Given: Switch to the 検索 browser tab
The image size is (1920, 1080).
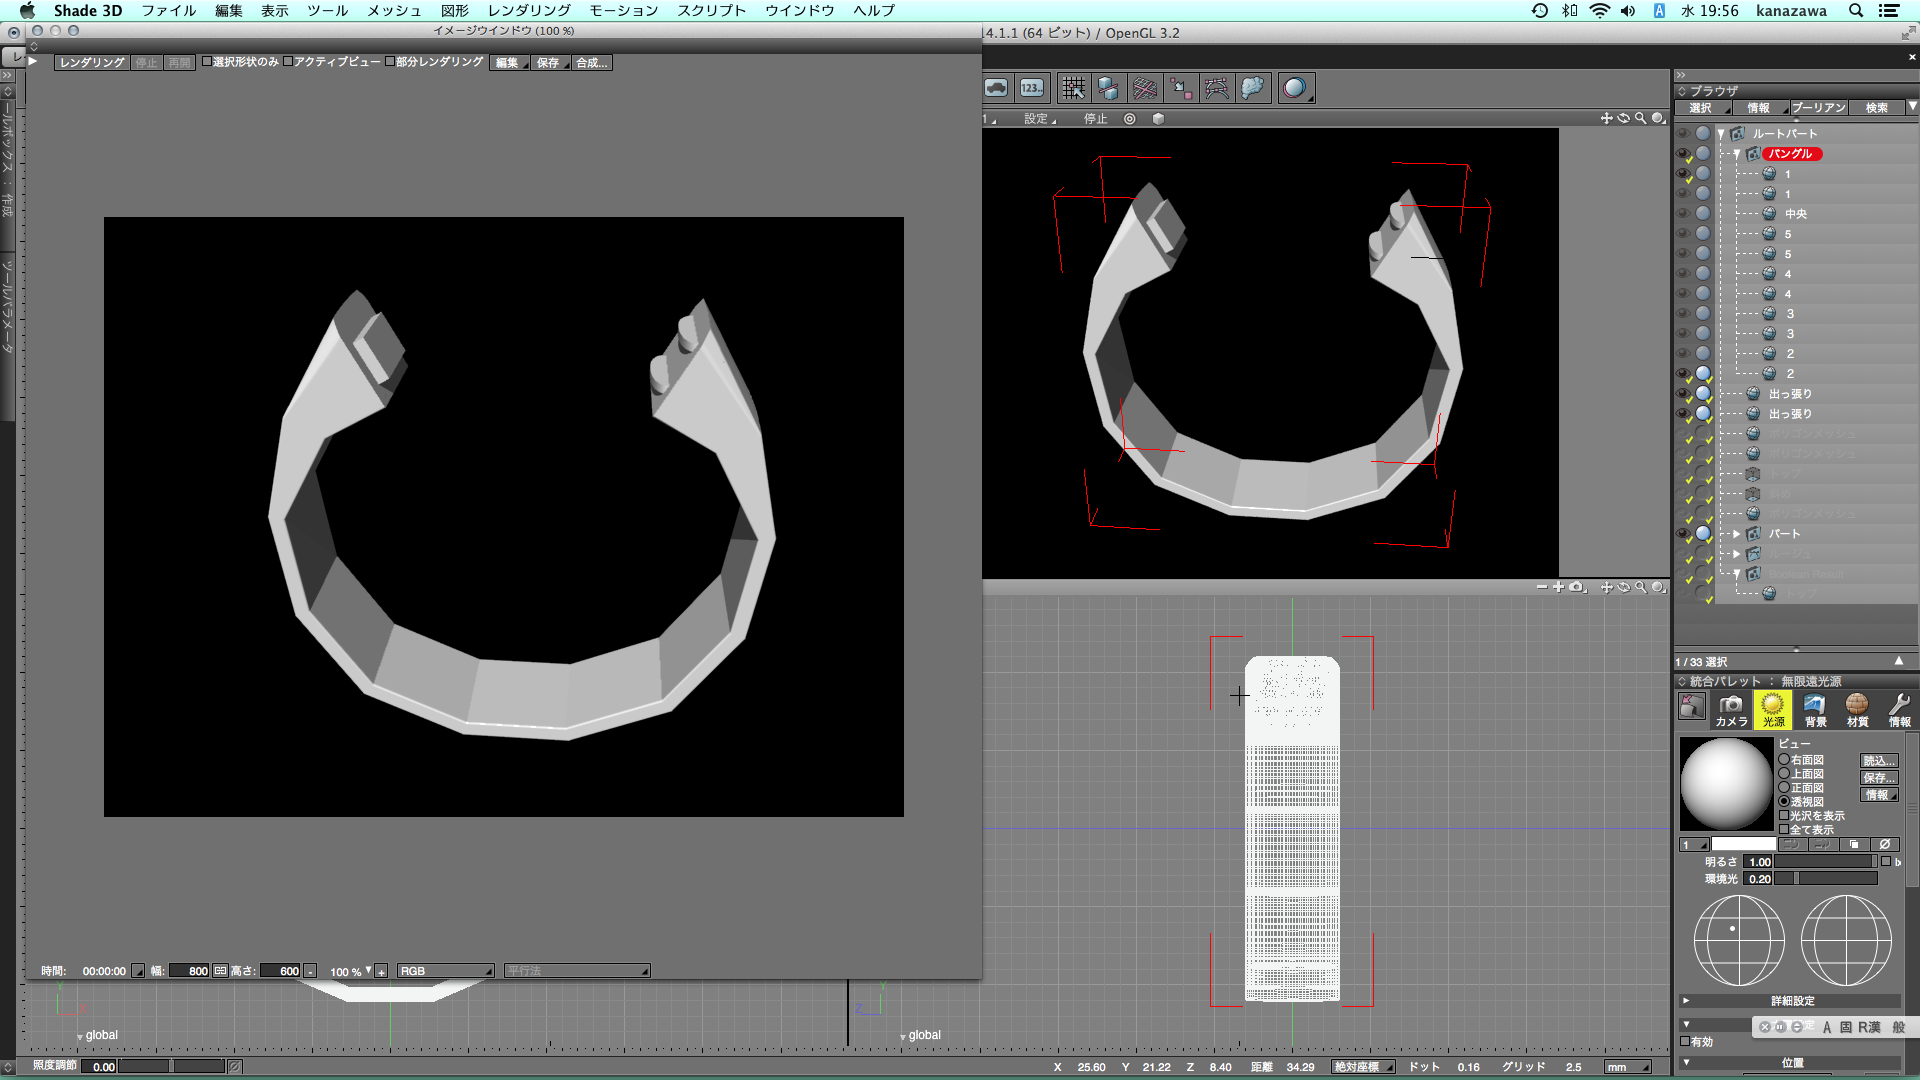Looking at the screenshot, I should (x=1876, y=108).
